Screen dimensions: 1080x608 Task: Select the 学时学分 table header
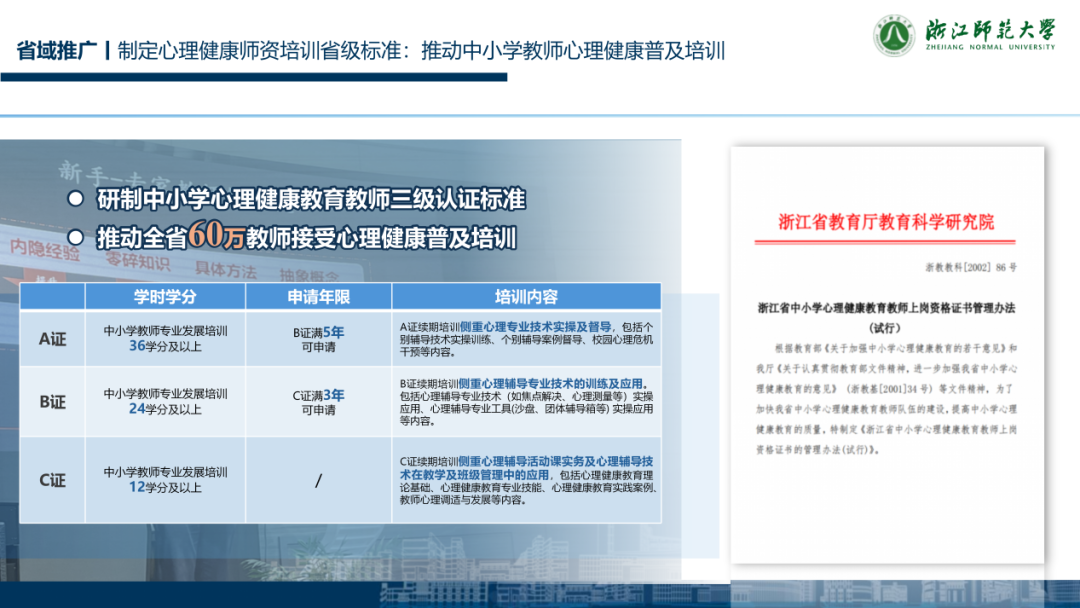tap(165, 297)
